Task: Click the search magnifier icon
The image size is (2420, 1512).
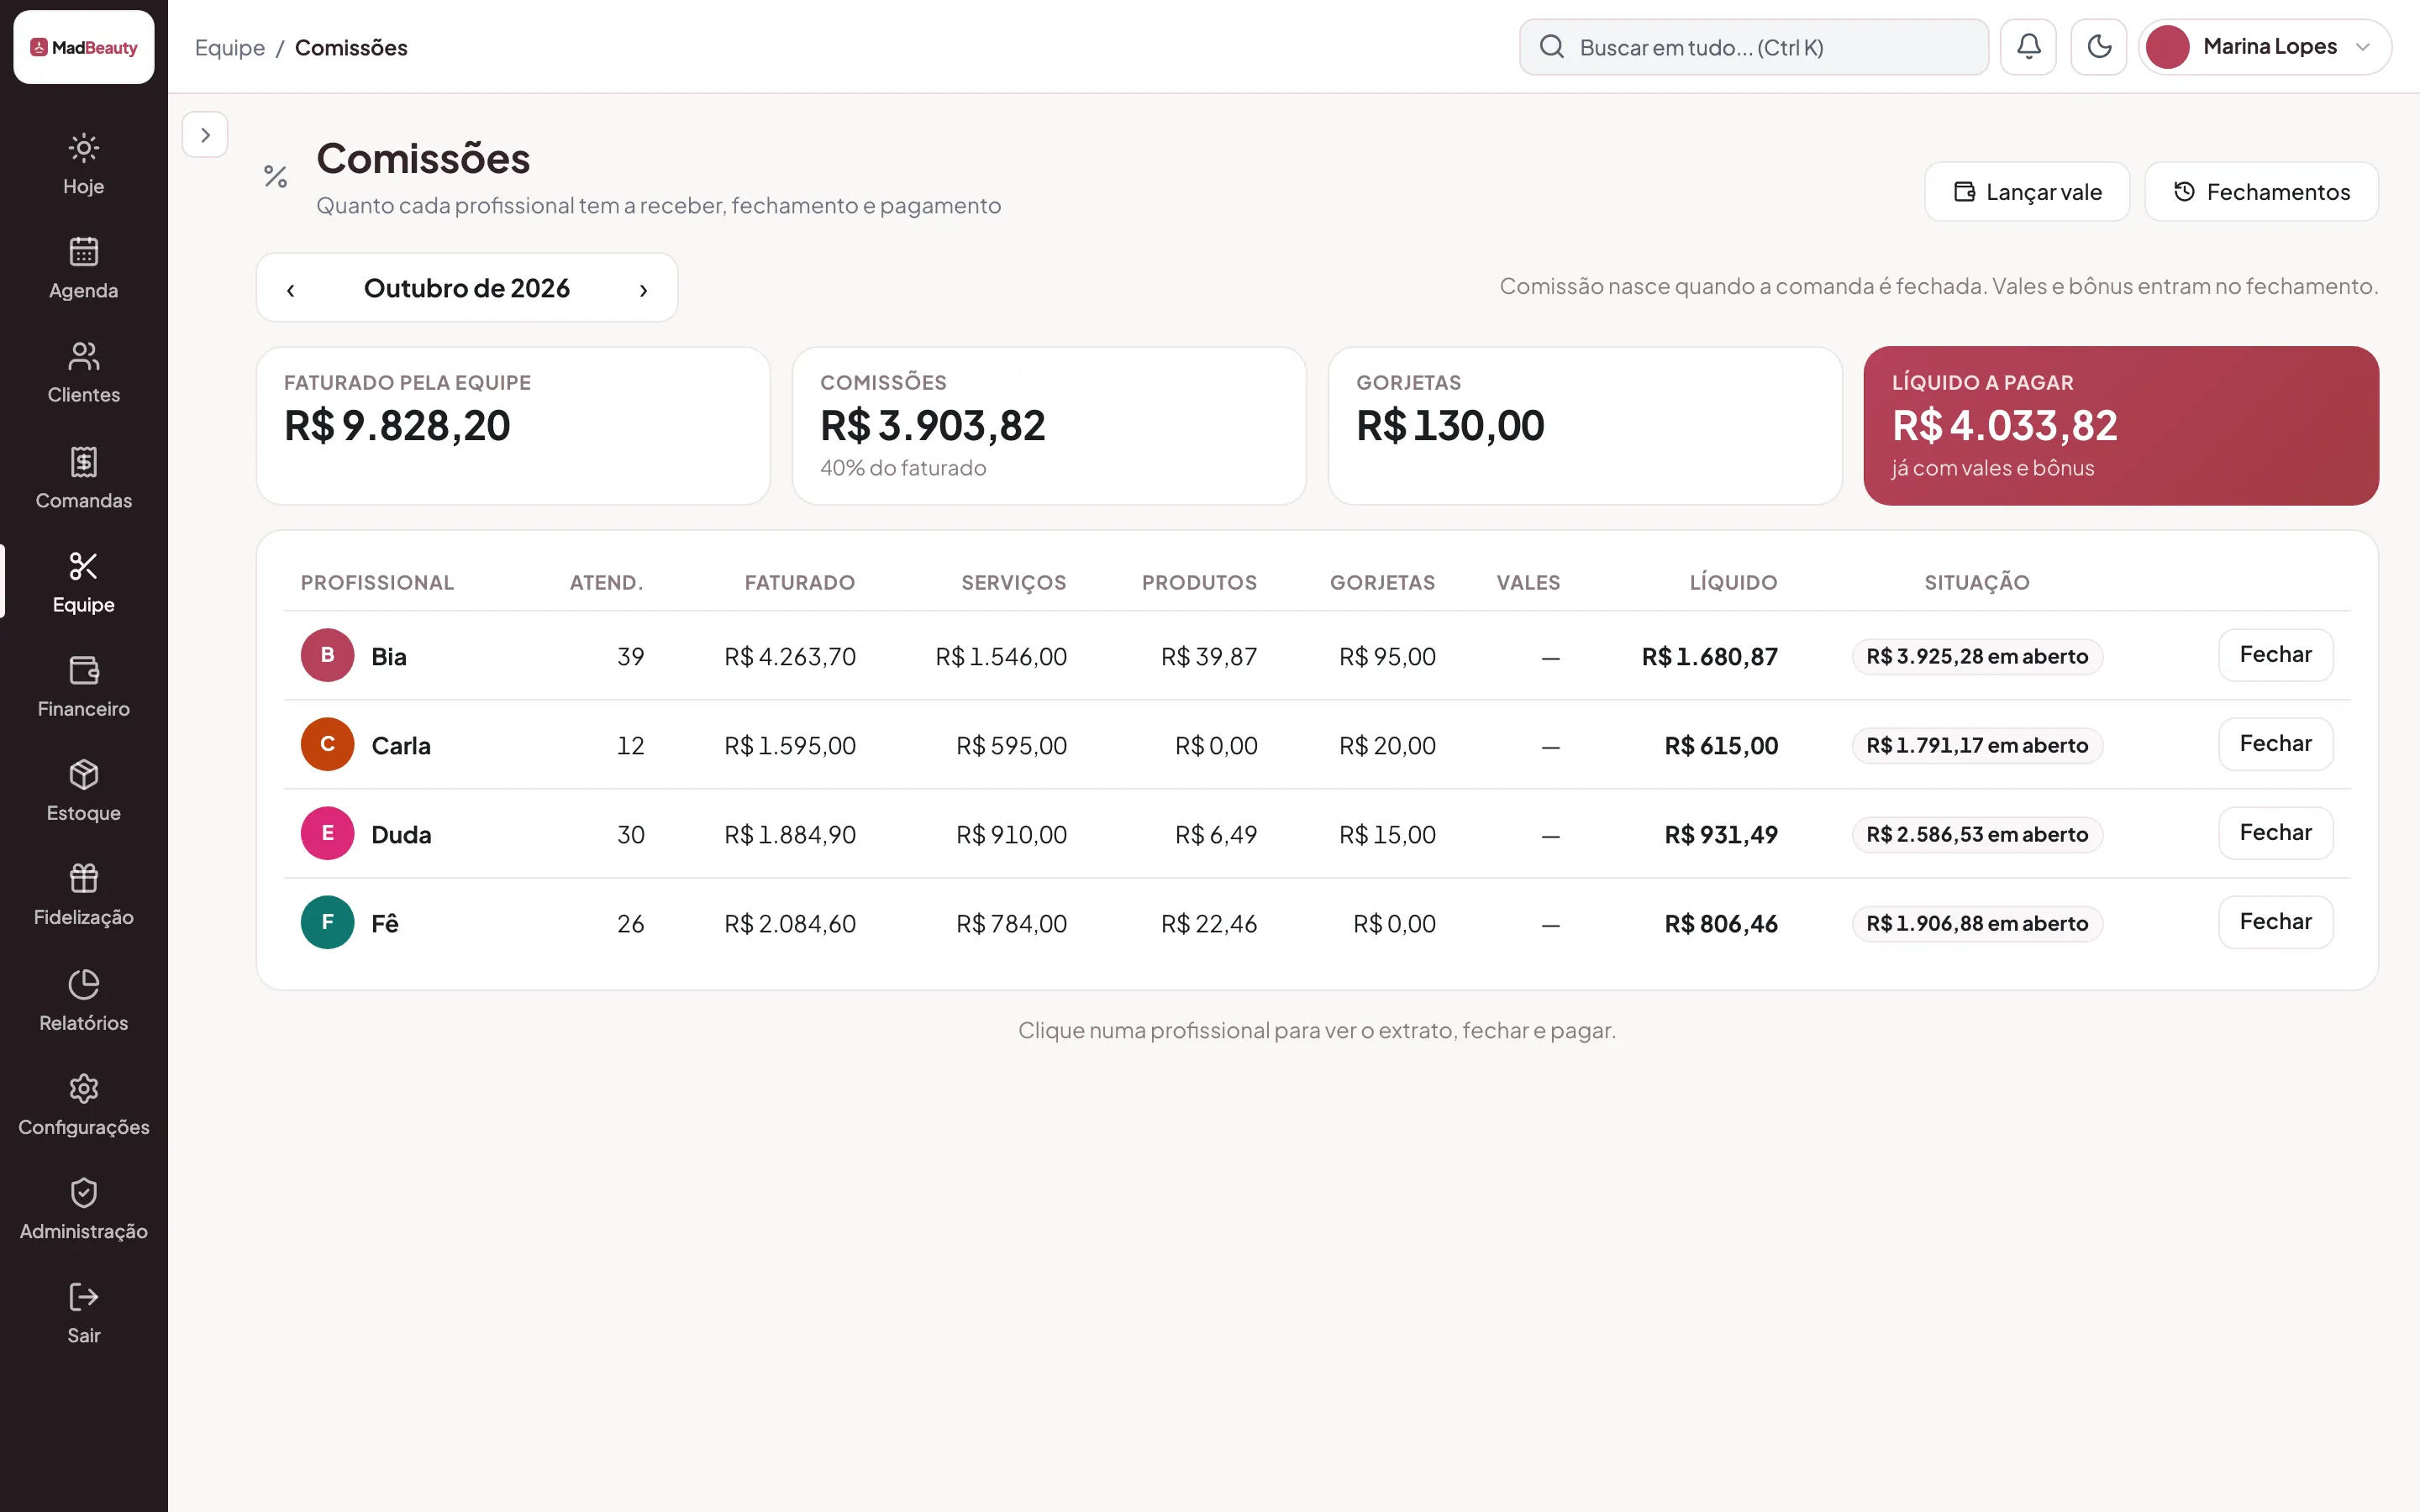Action: [x=1552, y=47]
